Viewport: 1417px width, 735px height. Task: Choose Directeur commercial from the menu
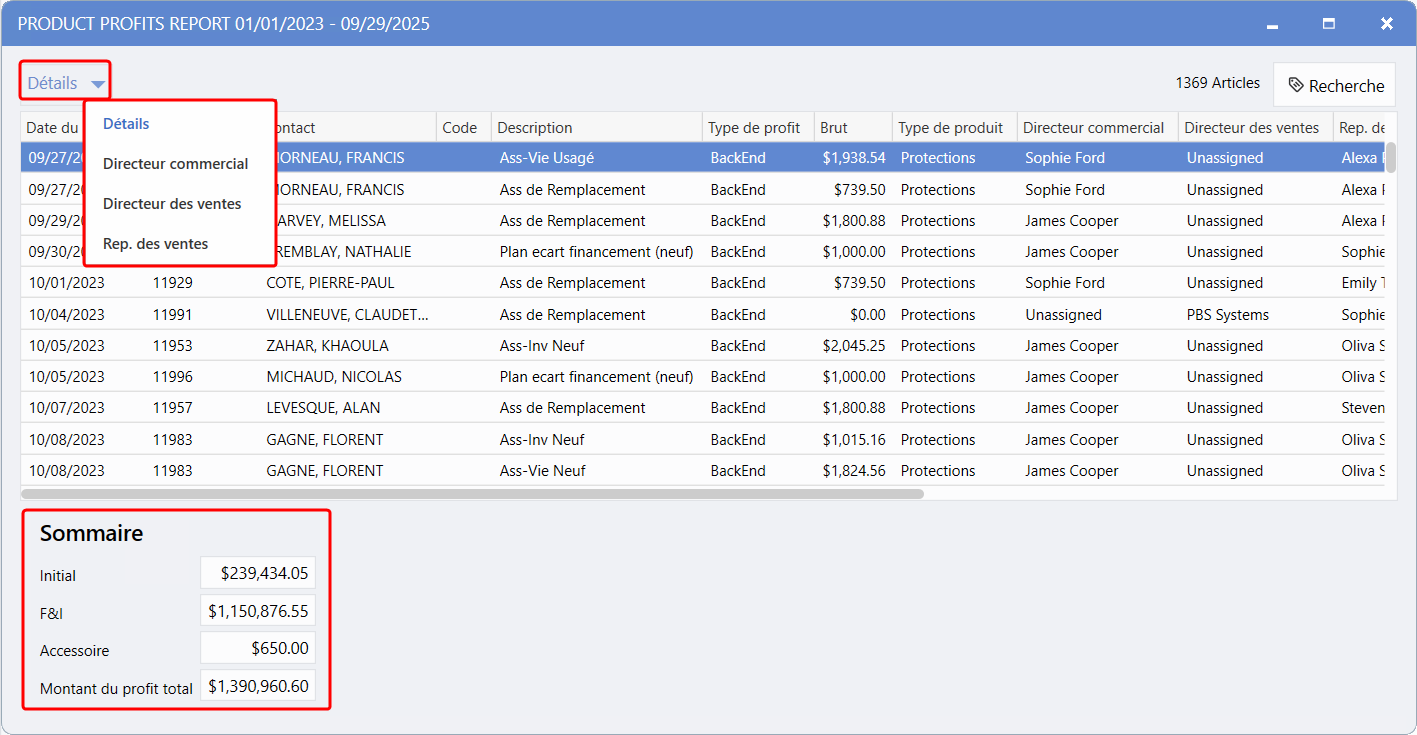point(175,164)
